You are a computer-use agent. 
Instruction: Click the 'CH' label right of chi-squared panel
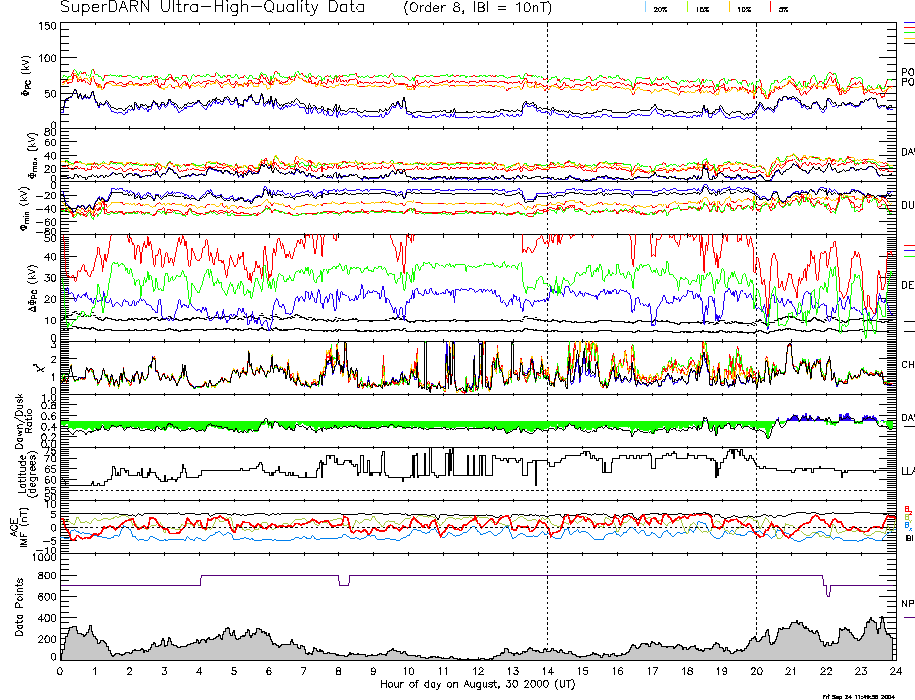[x=907, y=365]
